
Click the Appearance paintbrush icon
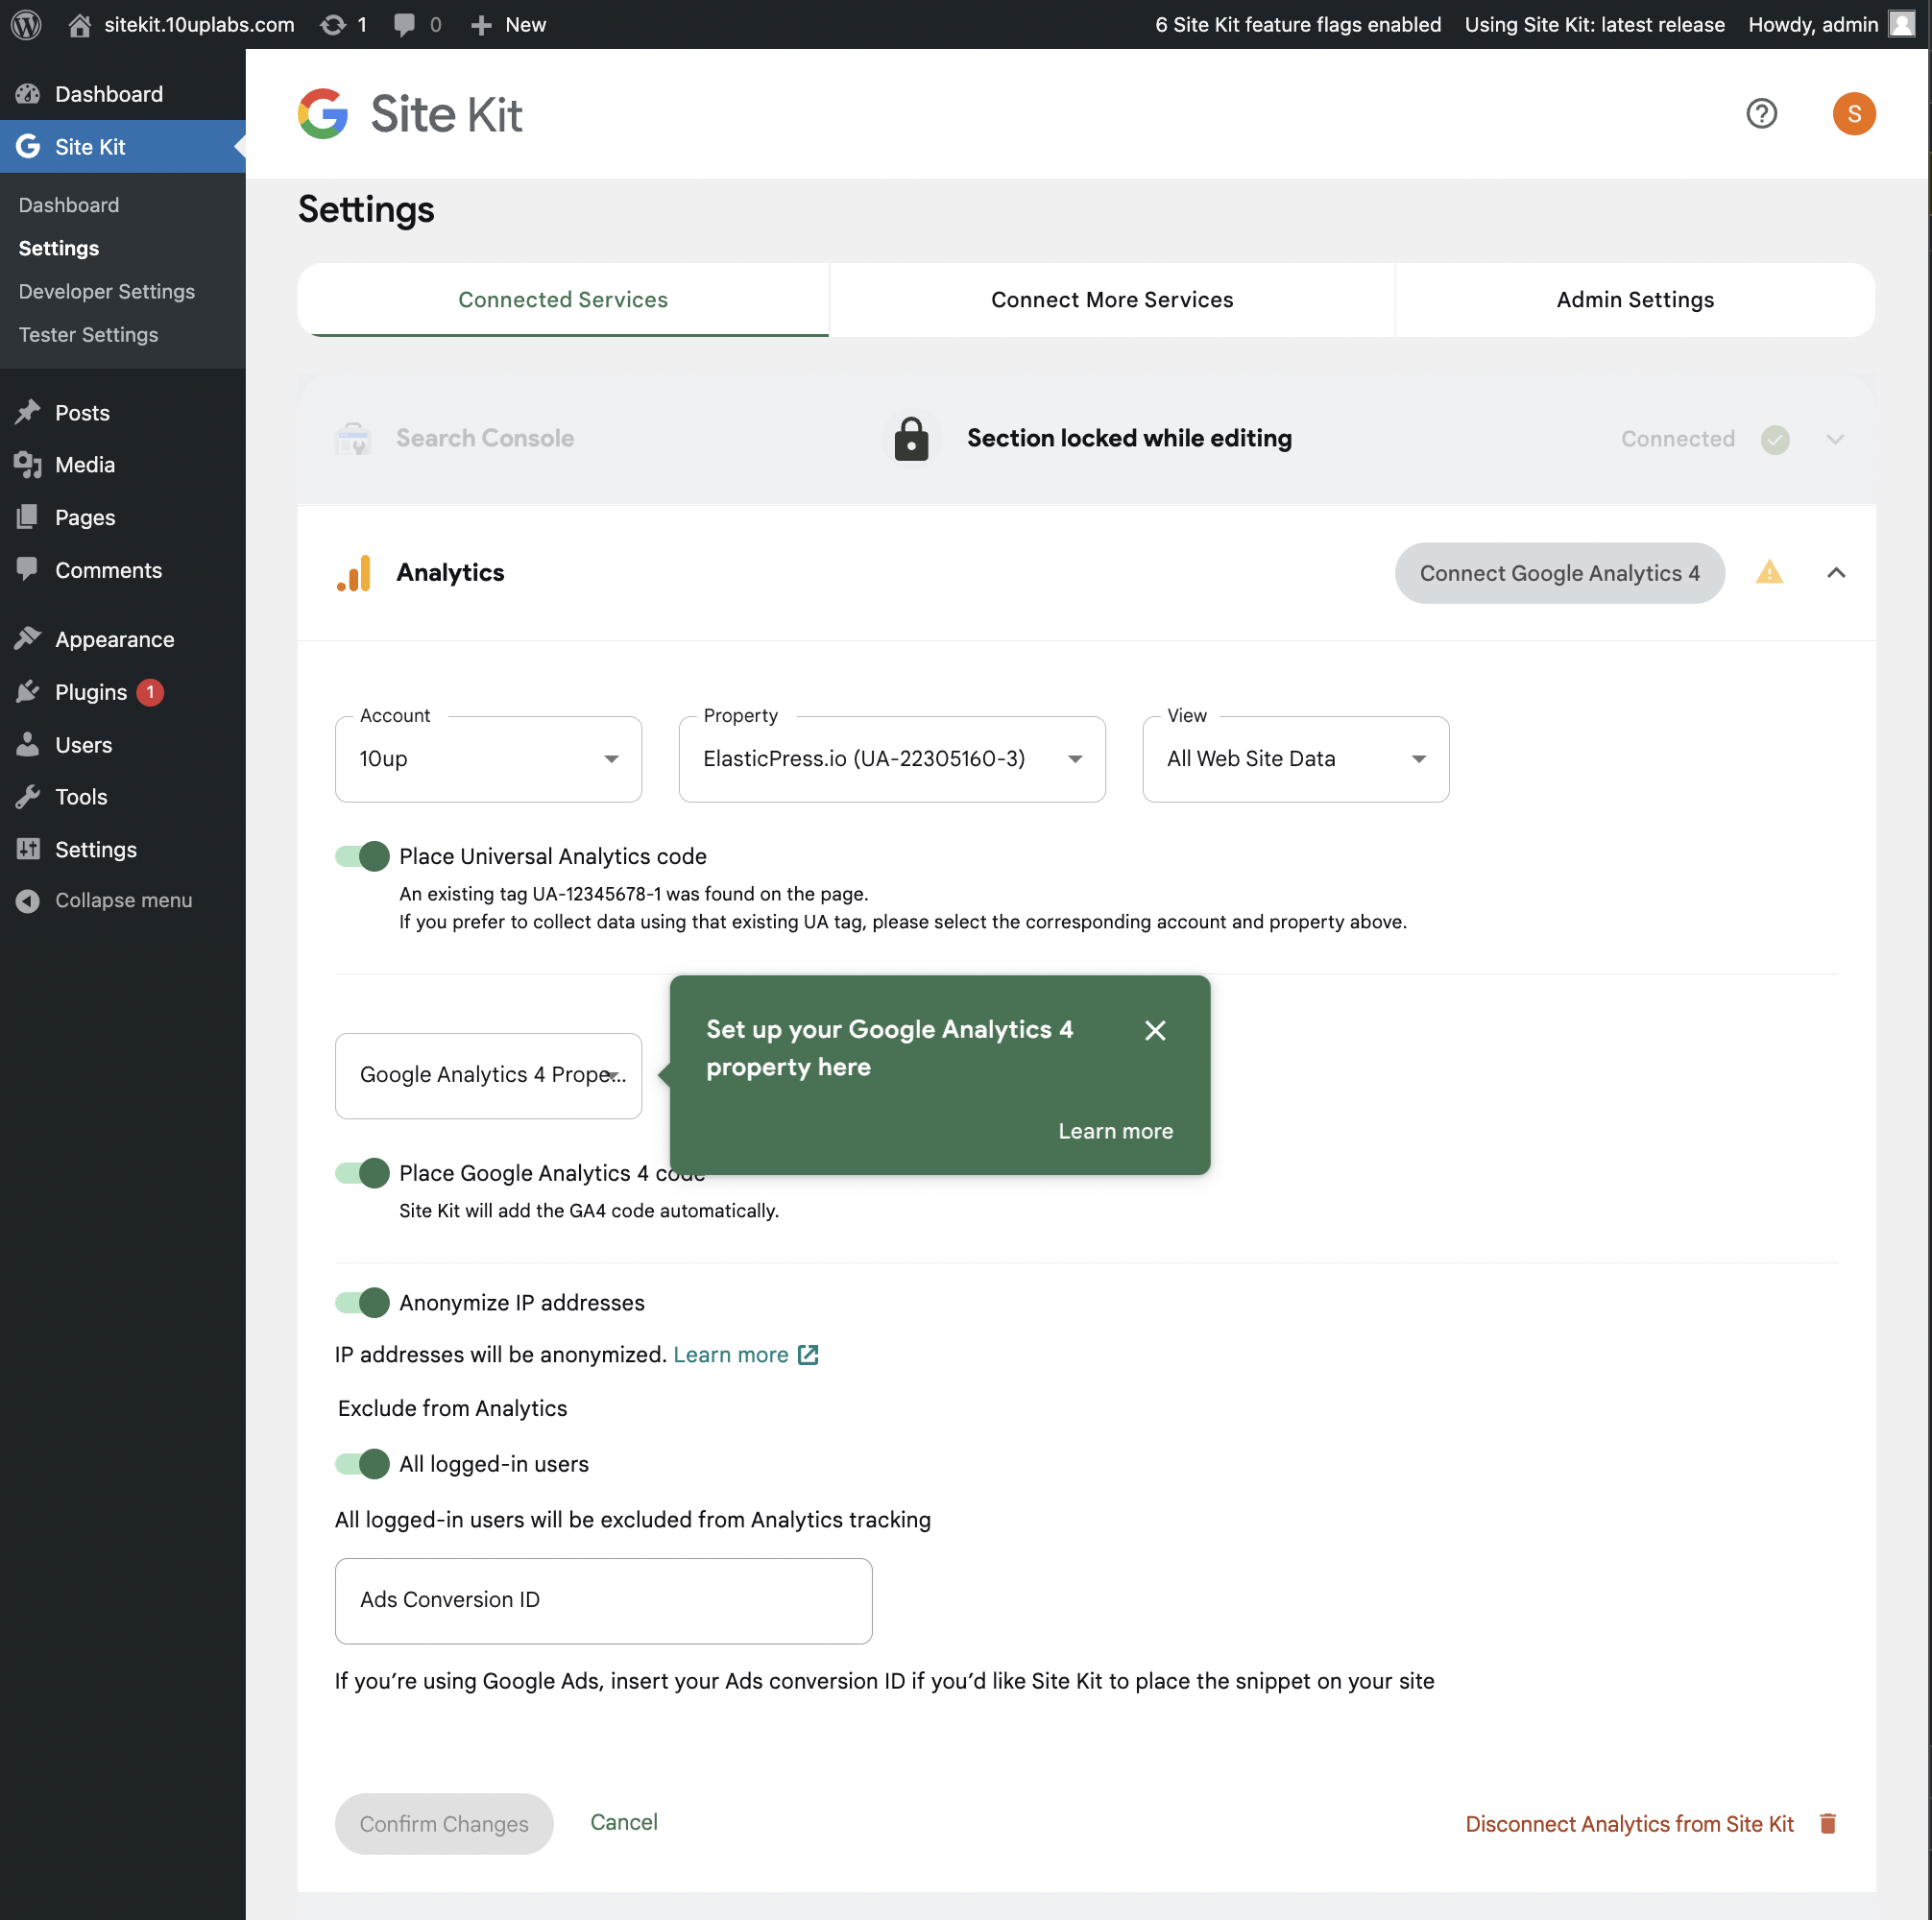(x=28, y=638)
